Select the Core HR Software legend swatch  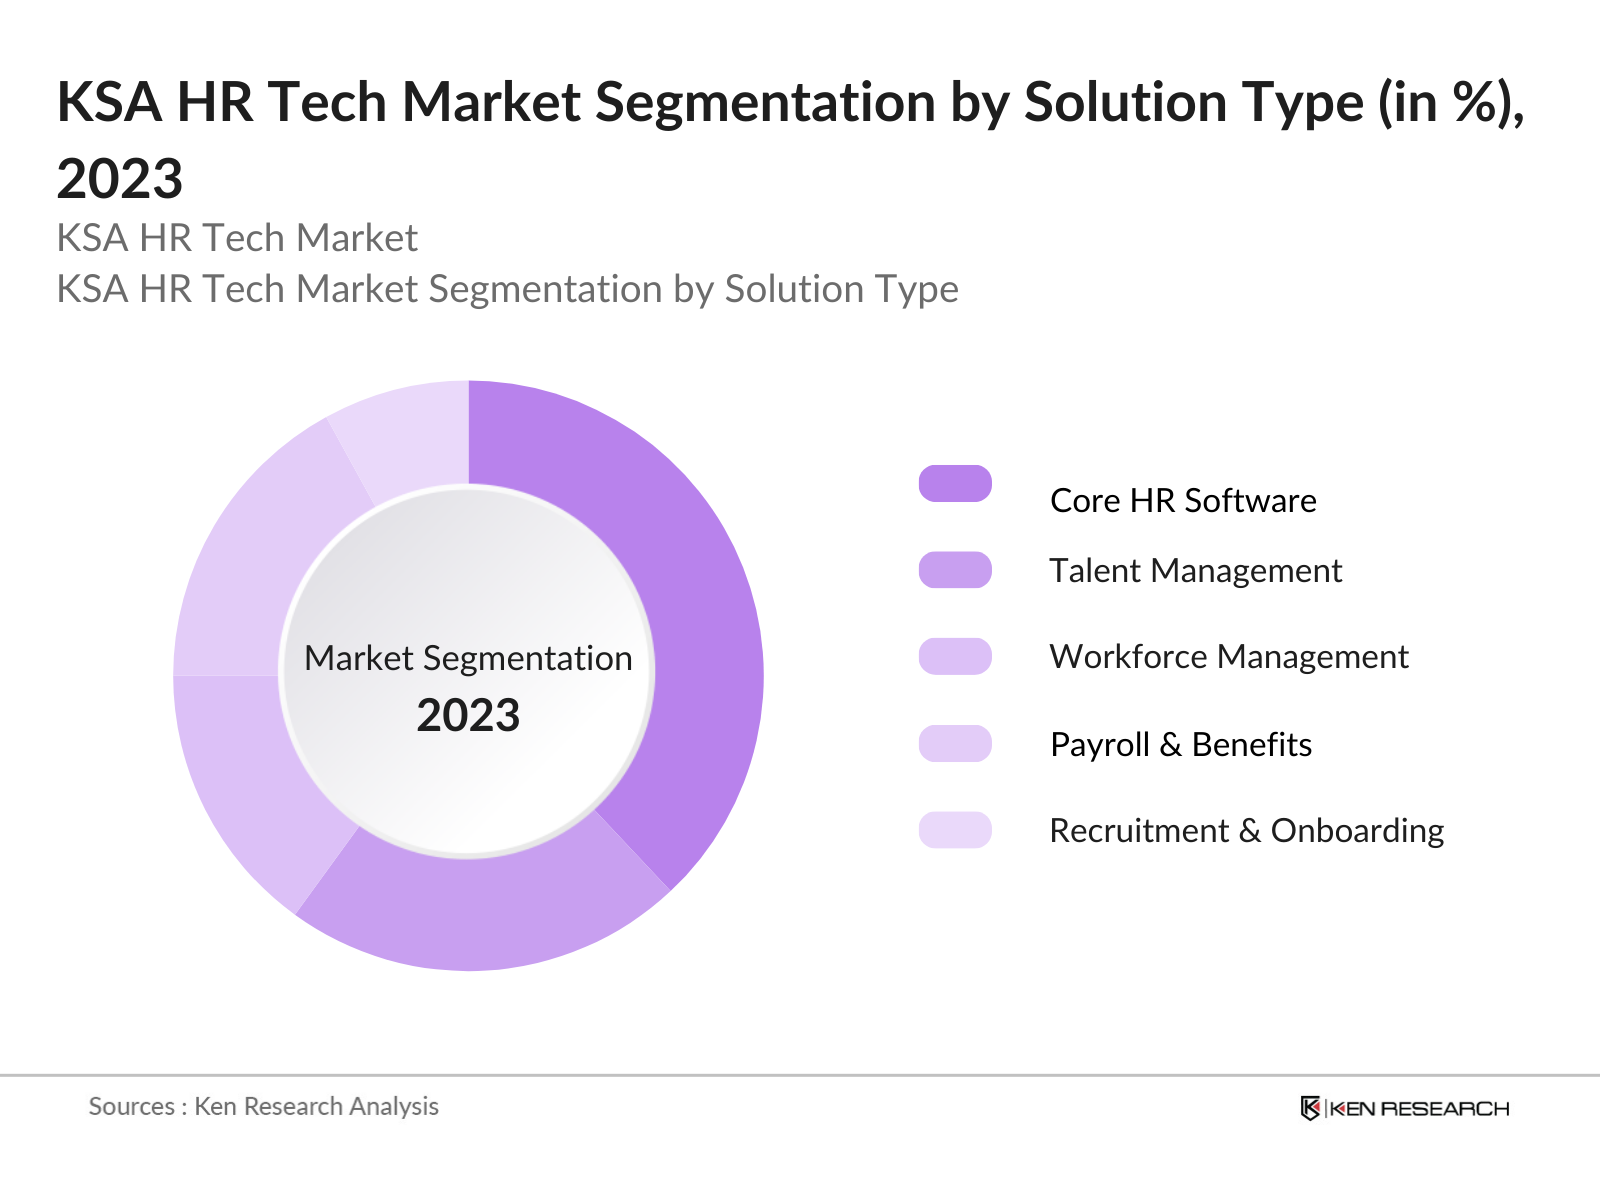[956, 483]
